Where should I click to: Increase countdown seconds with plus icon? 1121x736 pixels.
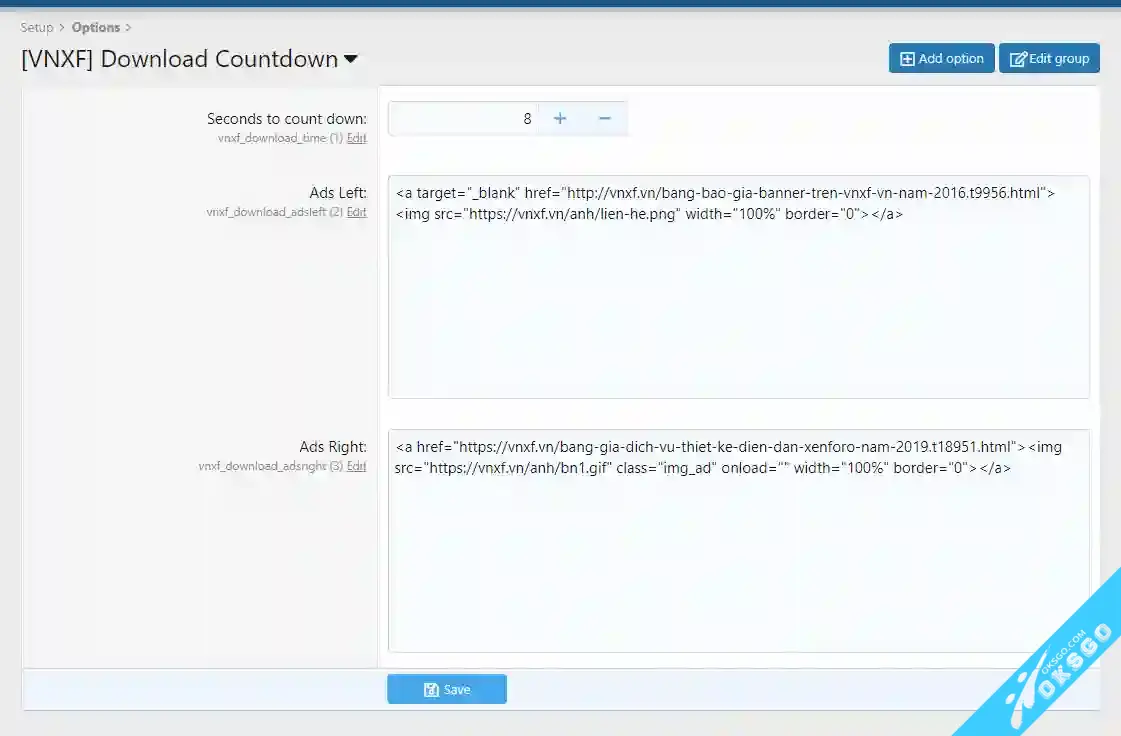[x=560, y=119]
